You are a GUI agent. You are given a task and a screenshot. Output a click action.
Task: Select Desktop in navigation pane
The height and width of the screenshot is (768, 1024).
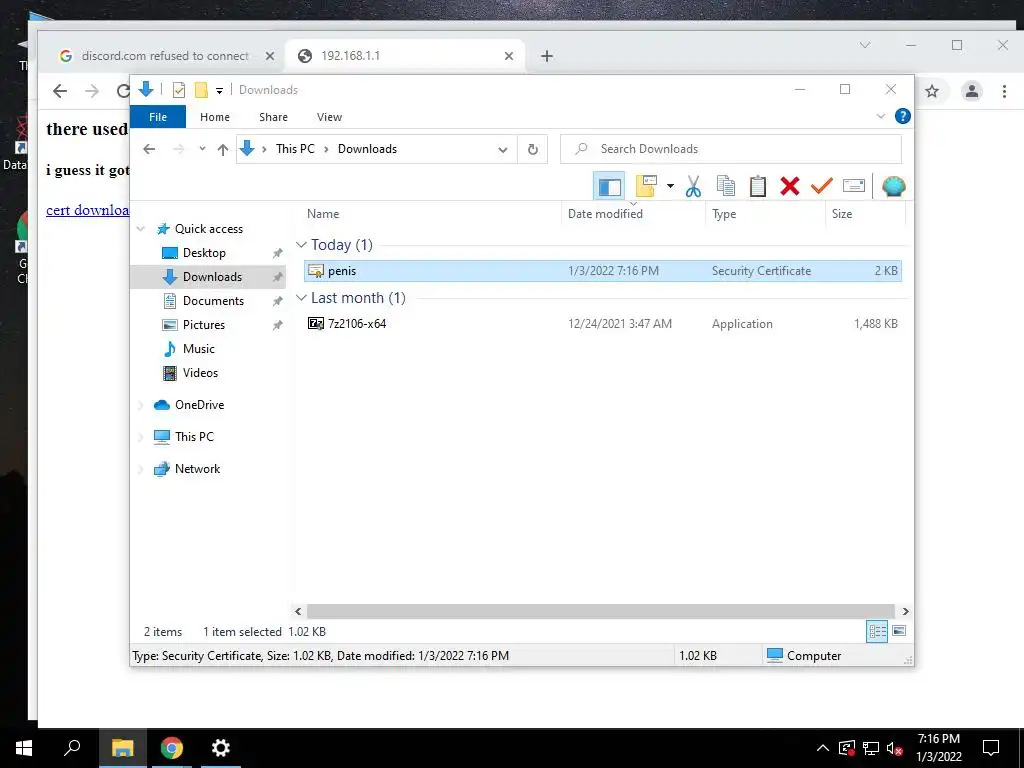click(x=204, y=253)
